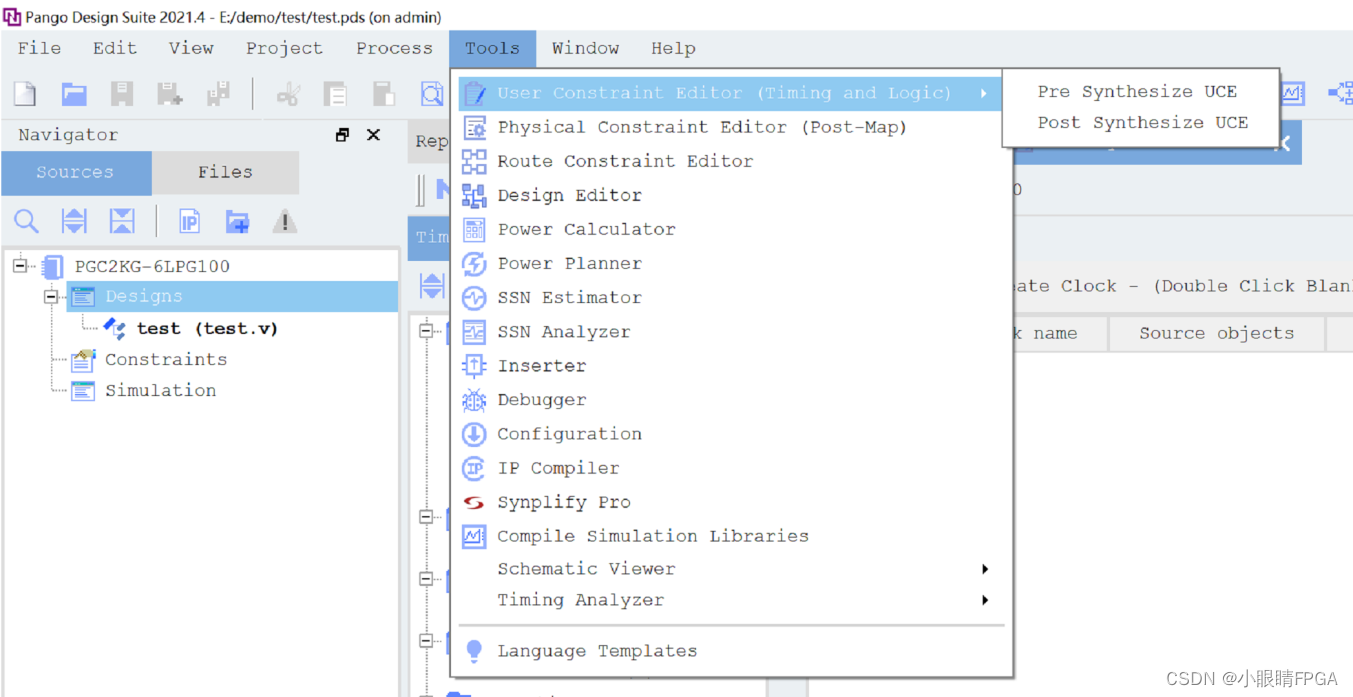Click the Open project folder icon
Viewport: 1353px width, 697px height.
[x=74, y=94]
